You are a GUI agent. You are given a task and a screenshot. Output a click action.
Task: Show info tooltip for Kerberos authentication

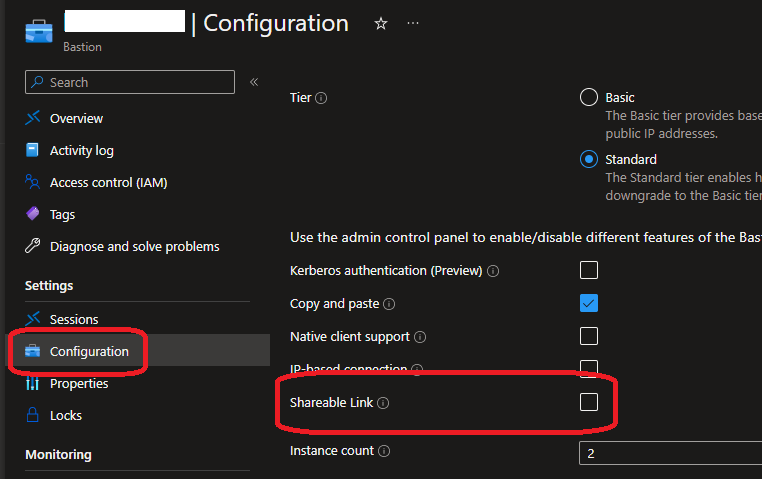coord(494,271)
